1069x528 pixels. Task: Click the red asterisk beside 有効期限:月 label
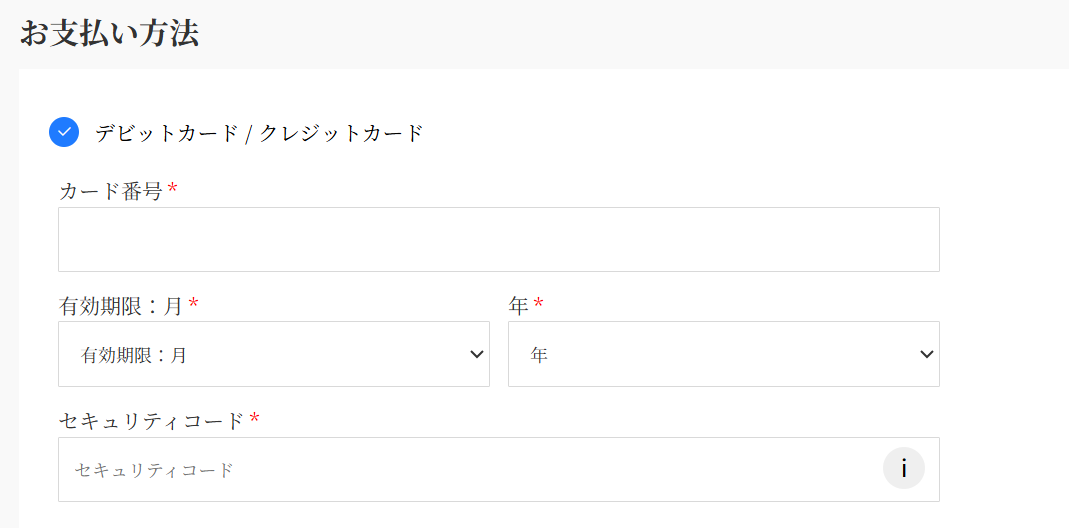point(194,304)
